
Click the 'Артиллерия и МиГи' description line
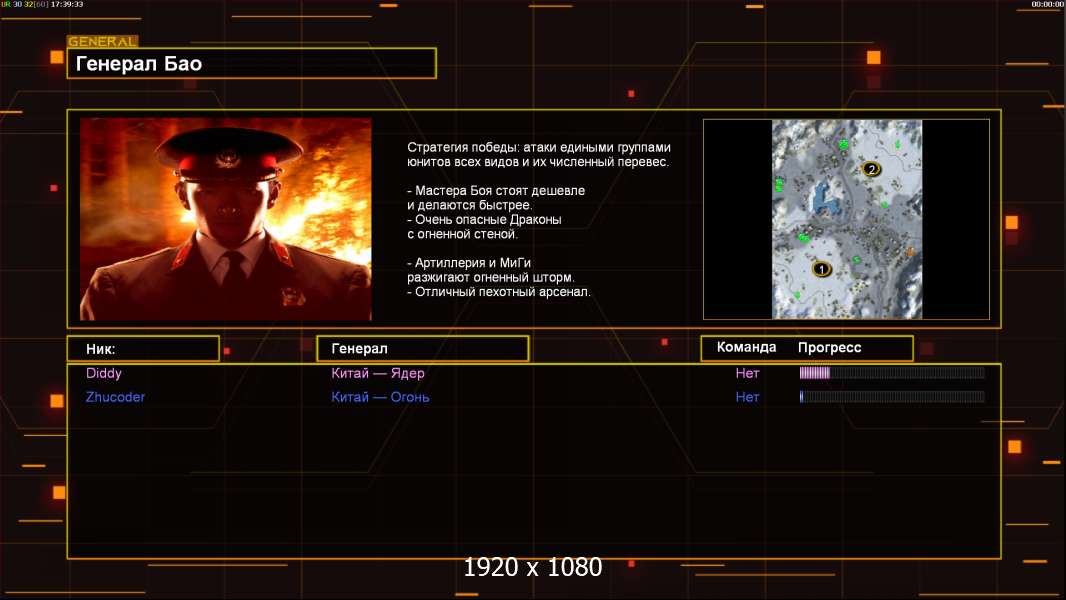pos(469,262)
